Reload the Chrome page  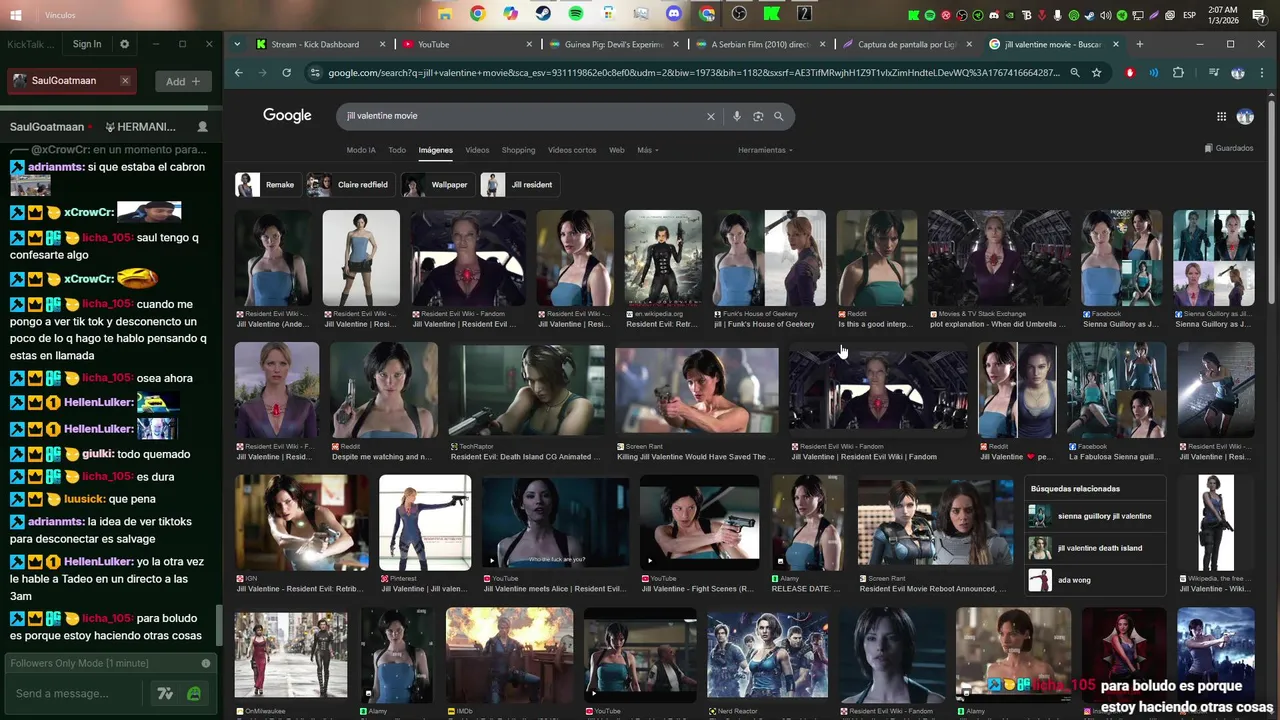pos(286,73)
